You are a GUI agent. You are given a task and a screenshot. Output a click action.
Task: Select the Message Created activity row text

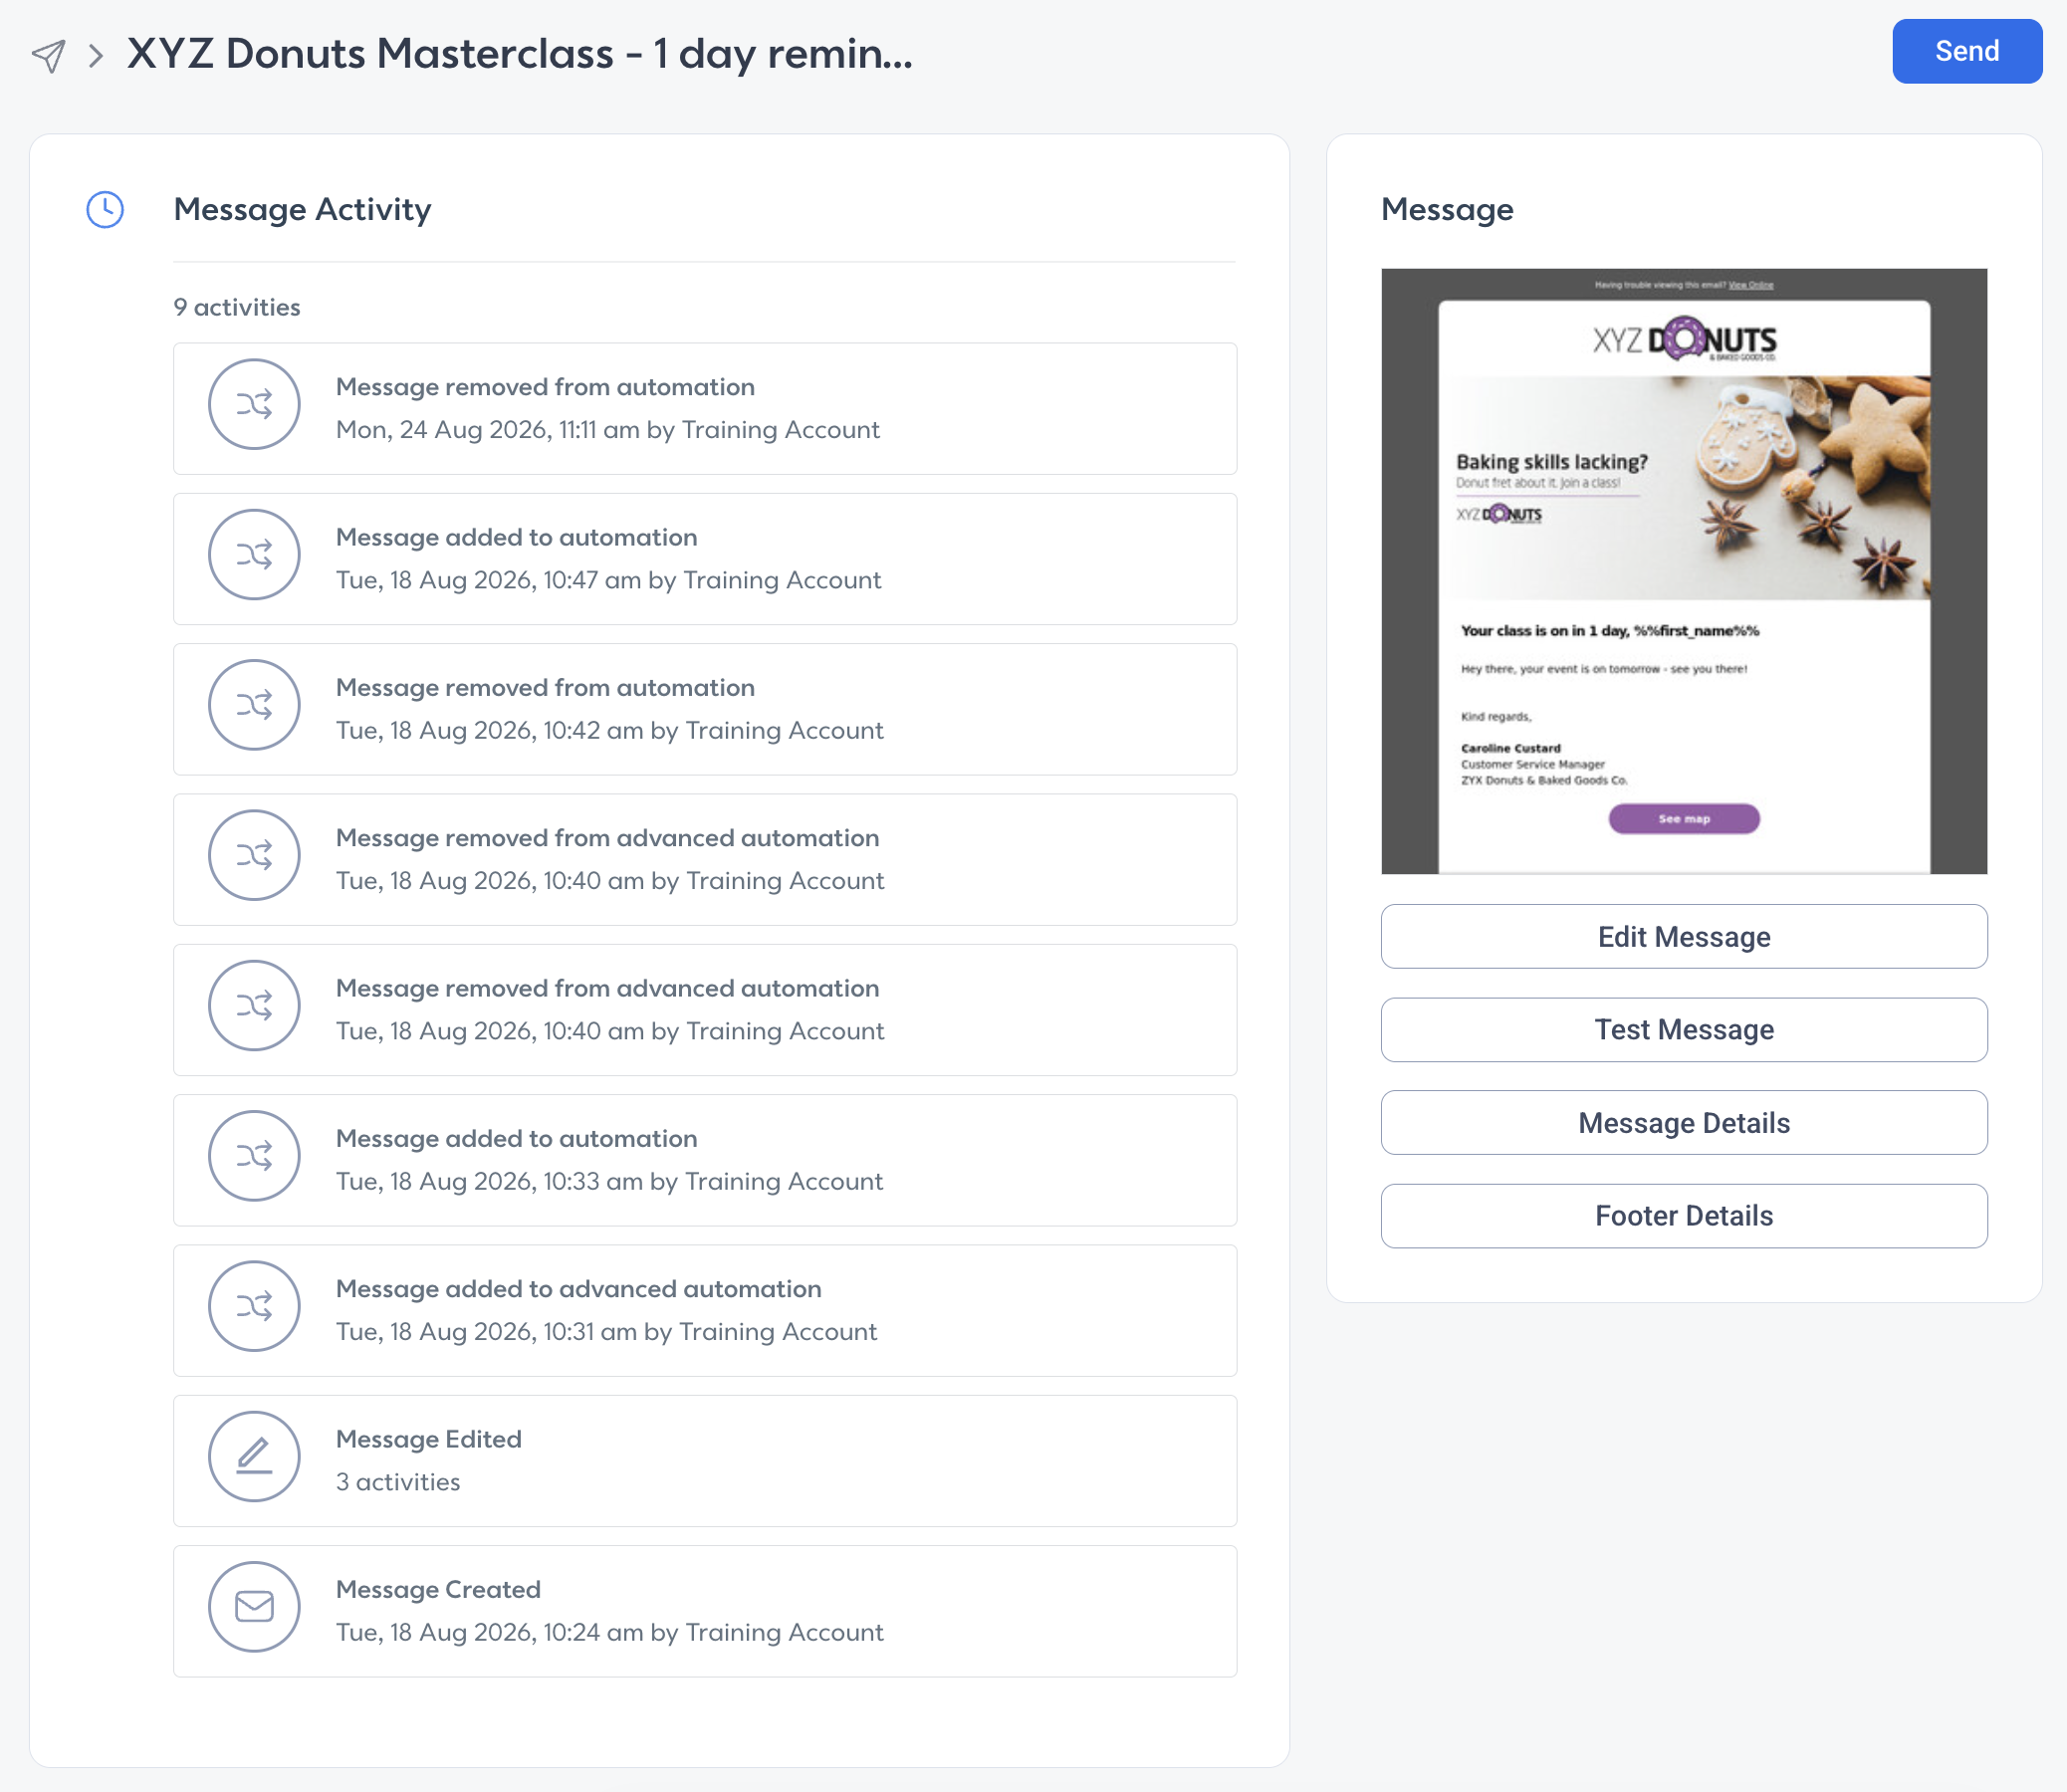(x=438, y=1589)
